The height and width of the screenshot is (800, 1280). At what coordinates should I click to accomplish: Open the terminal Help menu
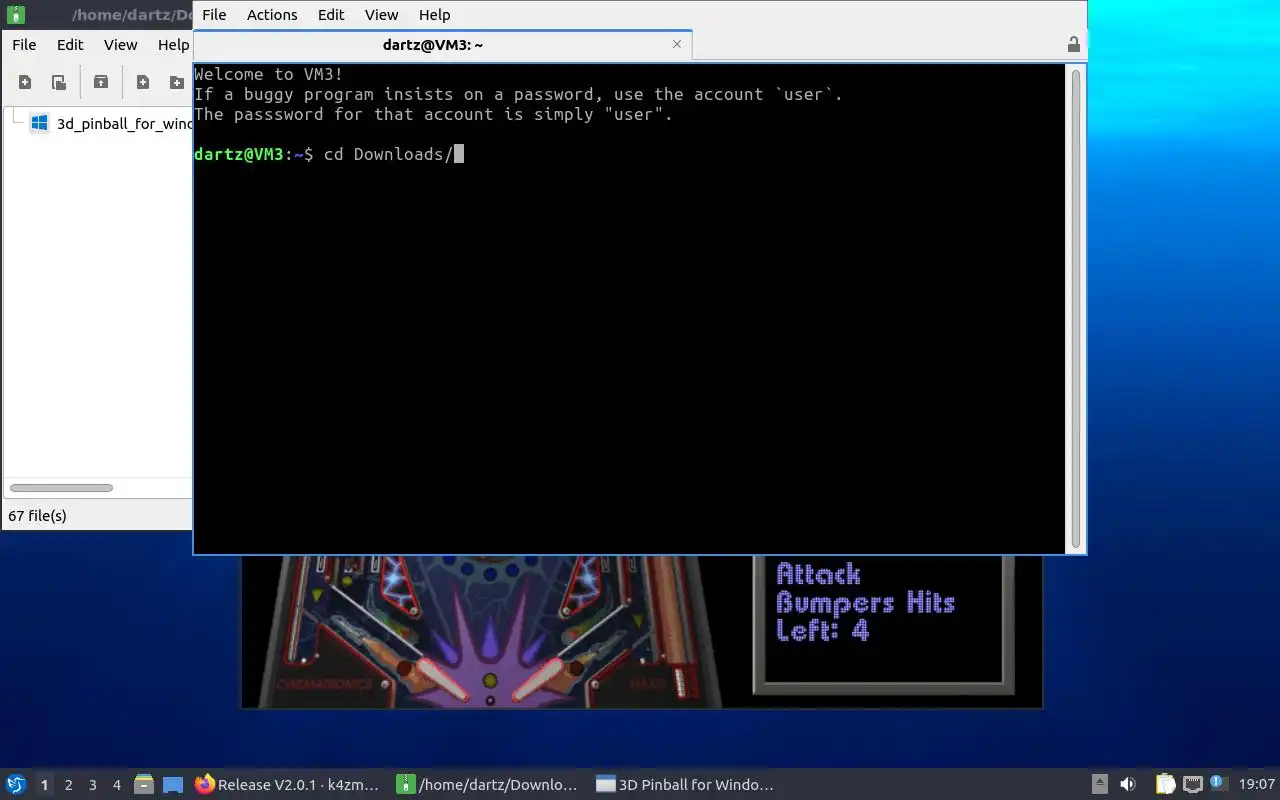[434, 14]
